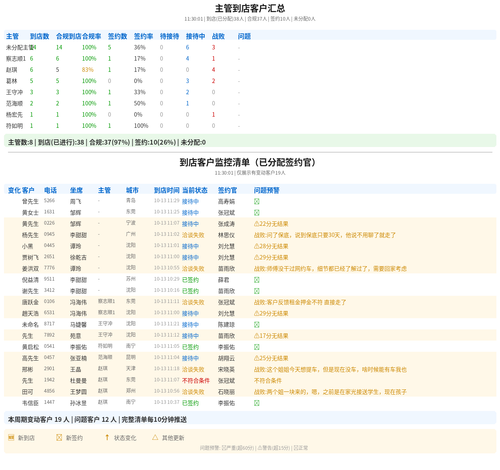
Task: Click the 状态变化 arrow legend icon
Action: (x=107, y=437)
